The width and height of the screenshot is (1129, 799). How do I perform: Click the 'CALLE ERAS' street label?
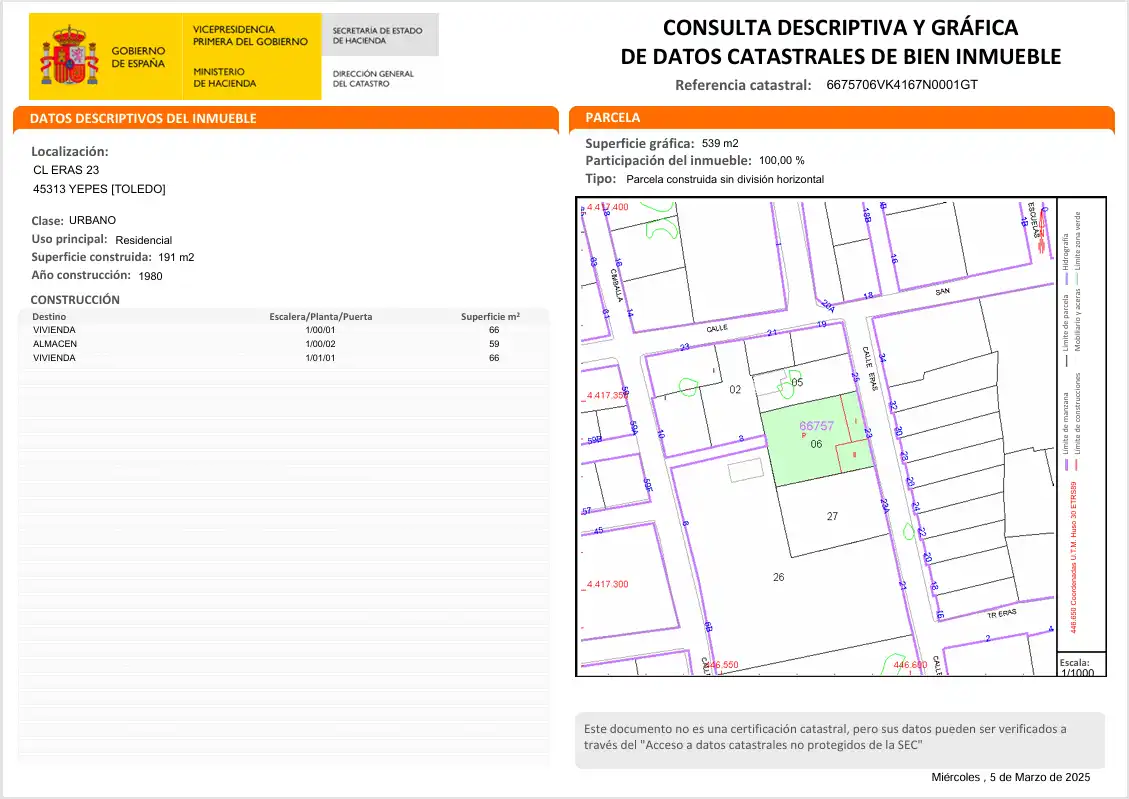pyautogui.click(x=871, y=368)
